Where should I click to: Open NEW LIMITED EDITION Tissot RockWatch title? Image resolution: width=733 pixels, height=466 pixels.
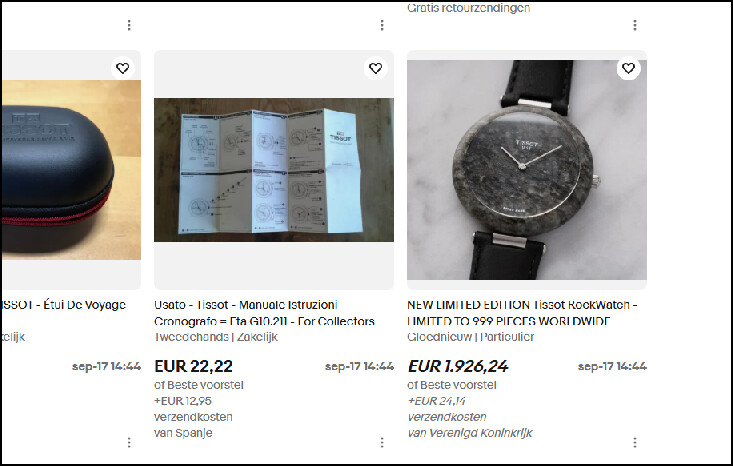pos(522,313)
